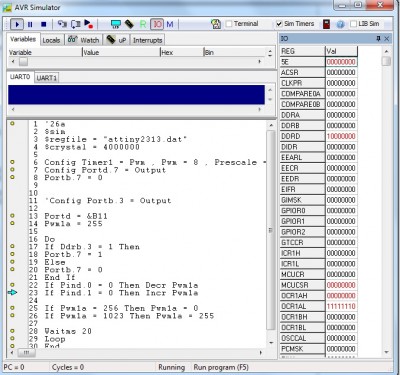Select the MCUCSR register row
Viewport: 400px width, 375px height.
point(319,285)
